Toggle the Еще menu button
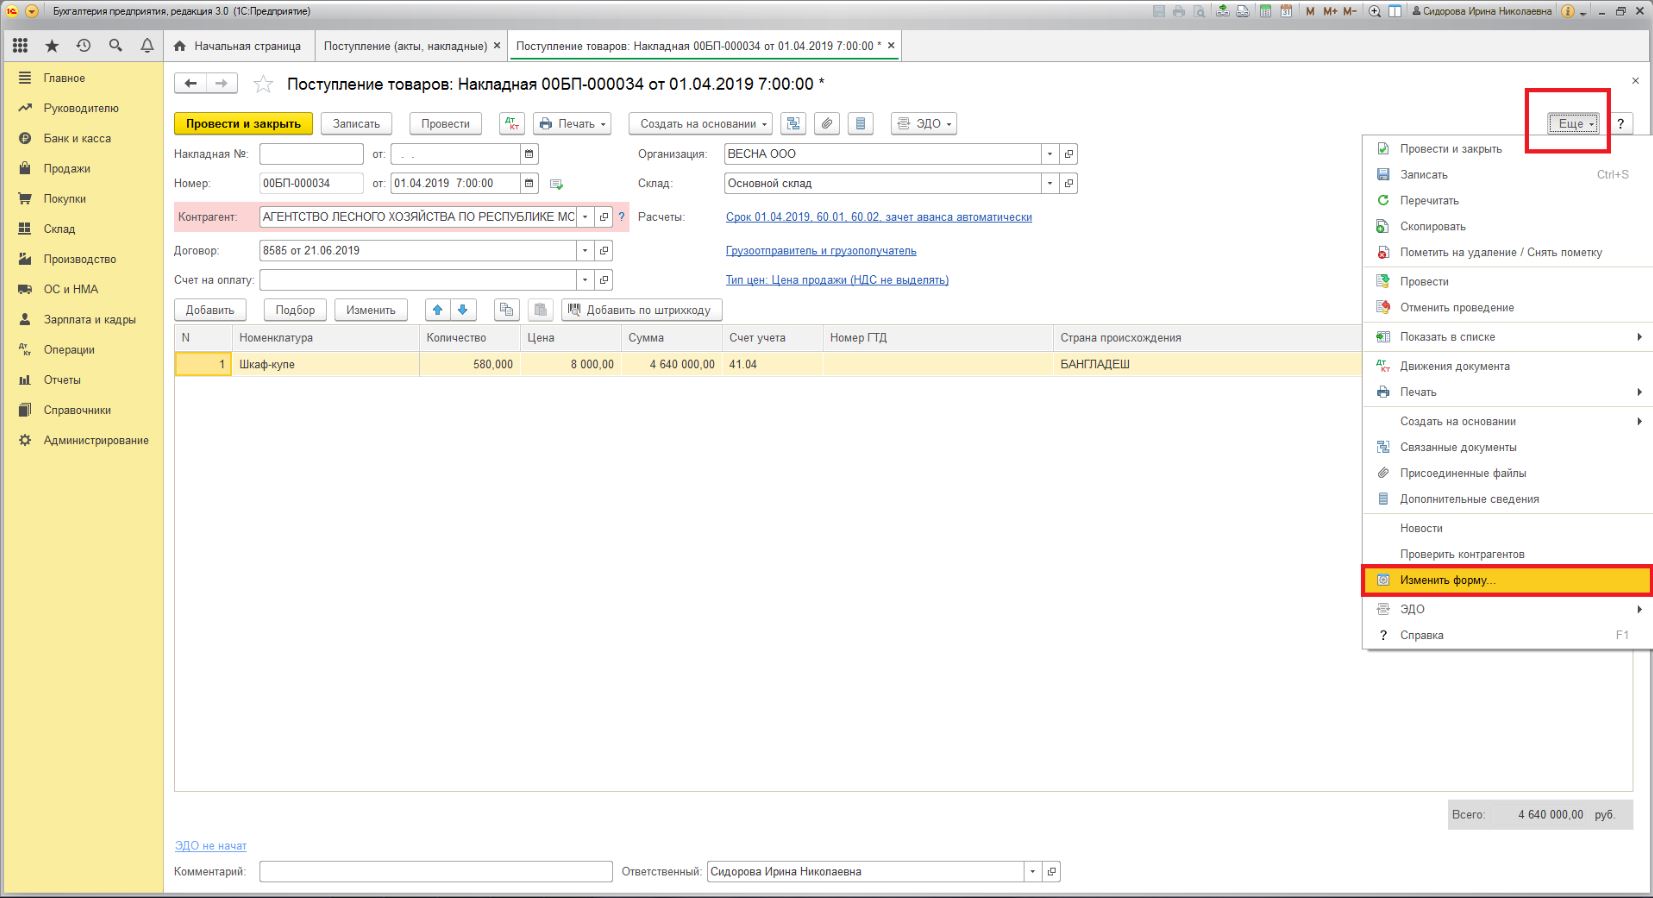The width and height of the screenshot is (1653, 898). (x=1574, y=124)
